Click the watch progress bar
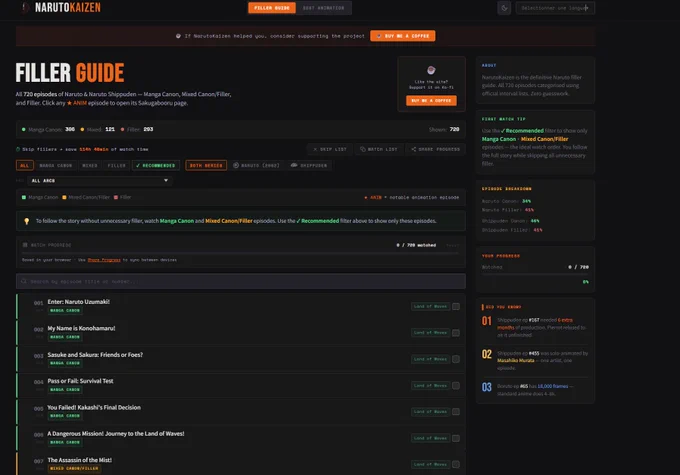Screen dimensions: 680x475 (241, 252)
